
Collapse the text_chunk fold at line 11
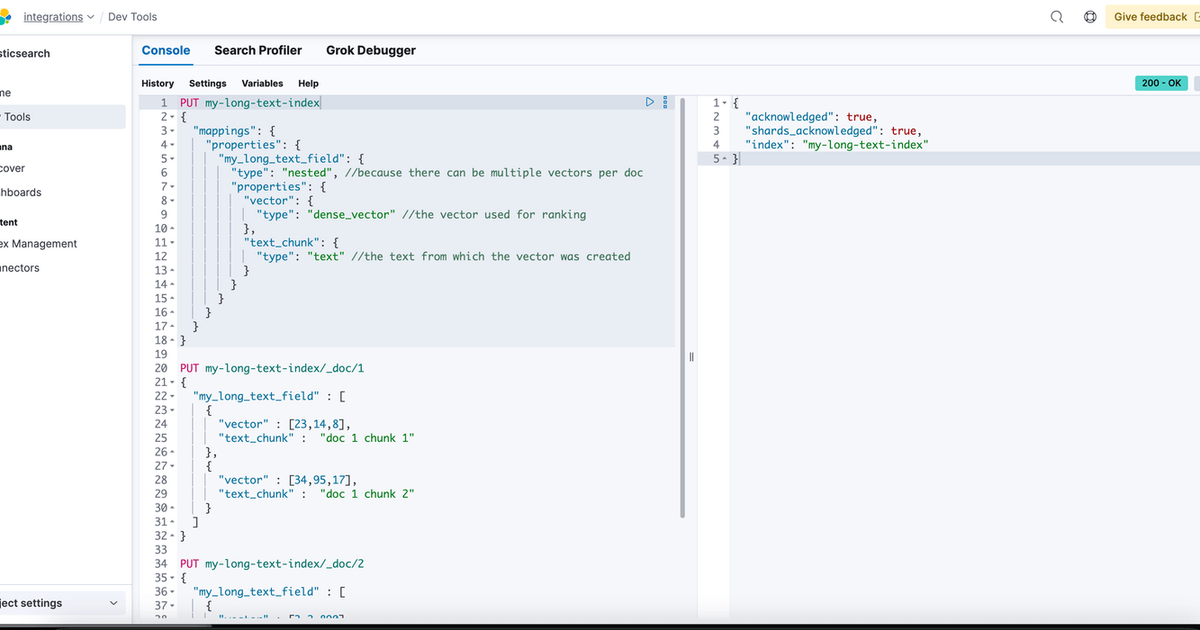pos(174,243)
